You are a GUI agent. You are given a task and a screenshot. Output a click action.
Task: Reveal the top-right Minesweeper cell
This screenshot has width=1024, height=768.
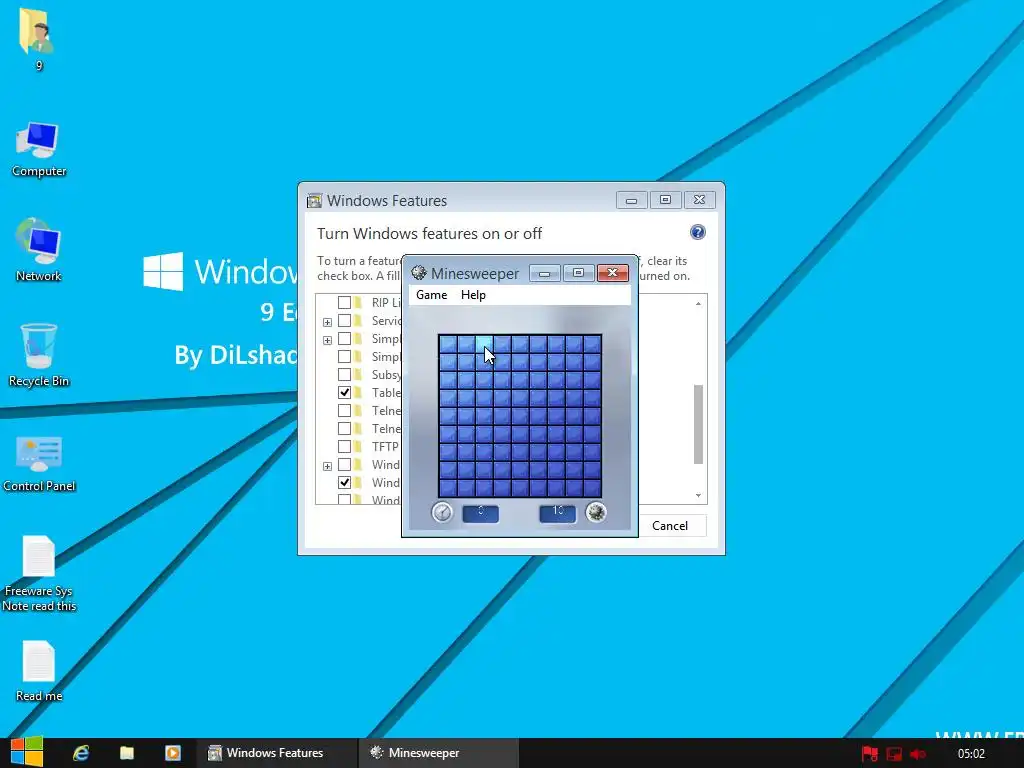[x=592, y=344]
